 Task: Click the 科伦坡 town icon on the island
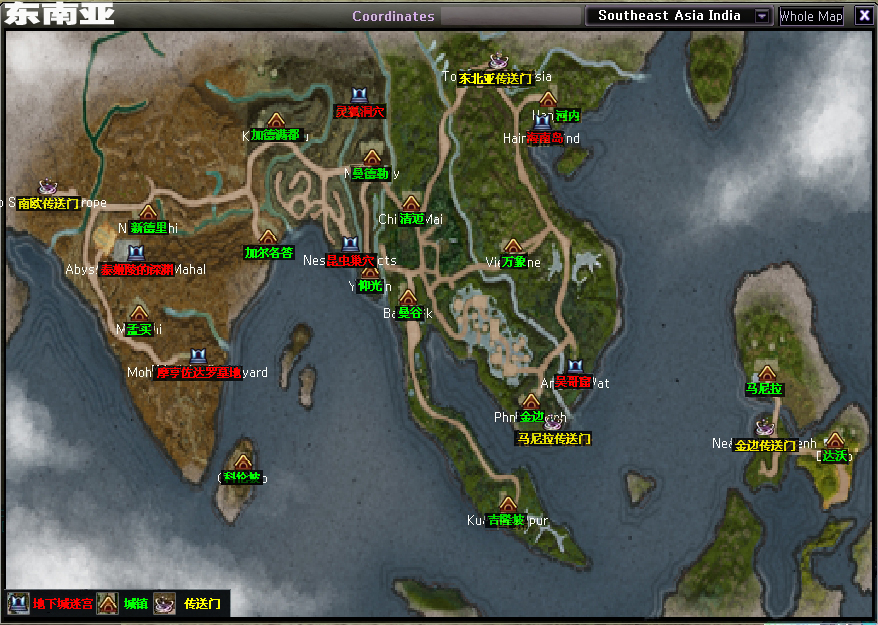[241, 461]
